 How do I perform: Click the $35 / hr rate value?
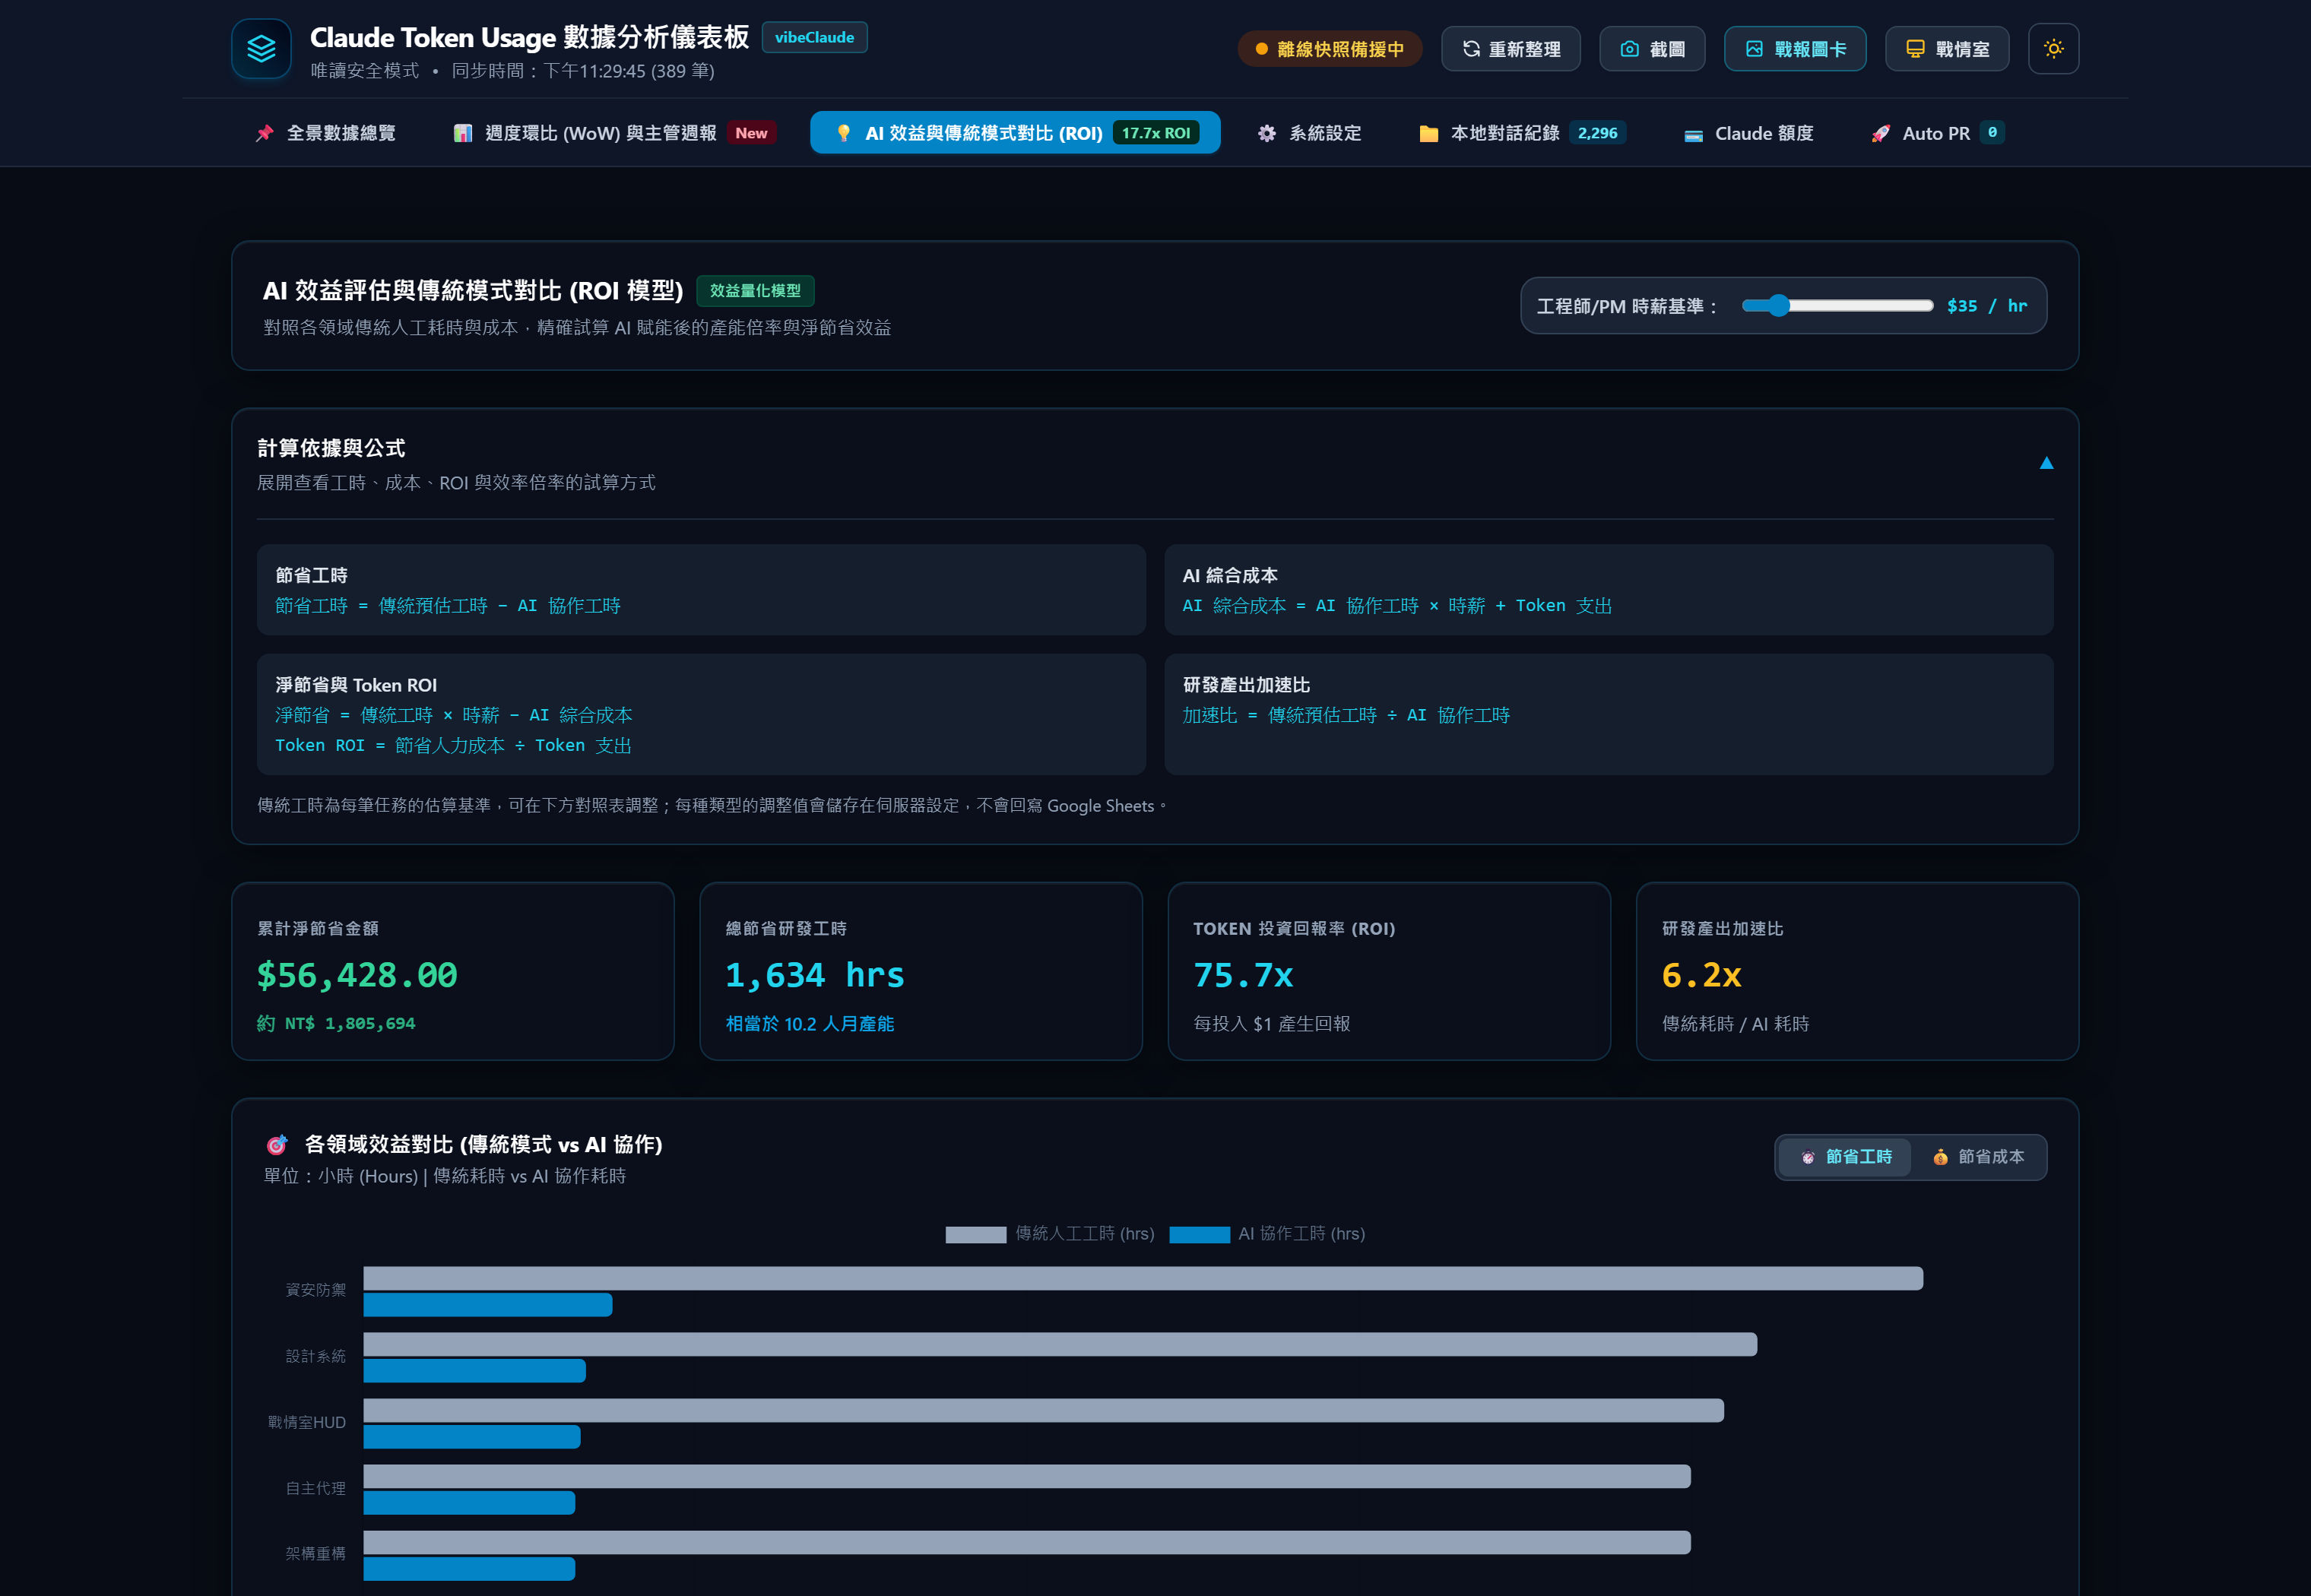1987,306
